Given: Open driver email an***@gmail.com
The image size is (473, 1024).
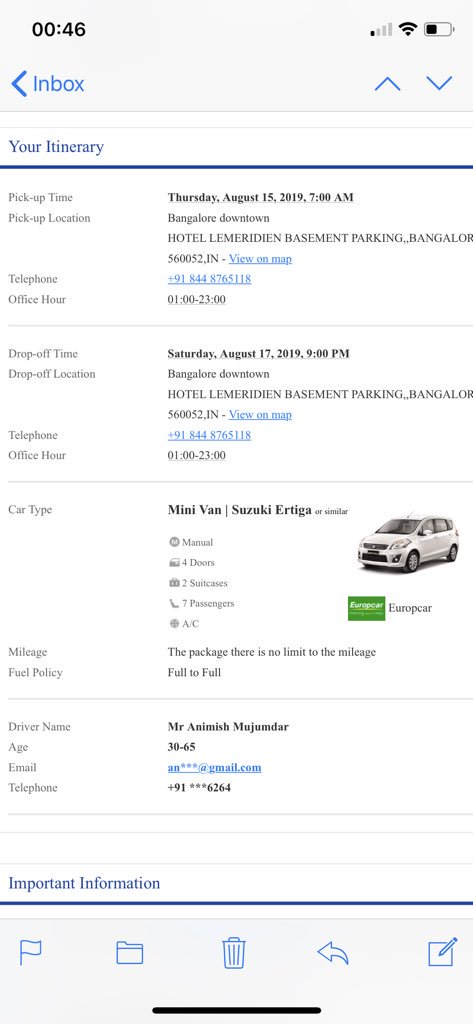Looking at the screenshot, I should tap(214, 767).
